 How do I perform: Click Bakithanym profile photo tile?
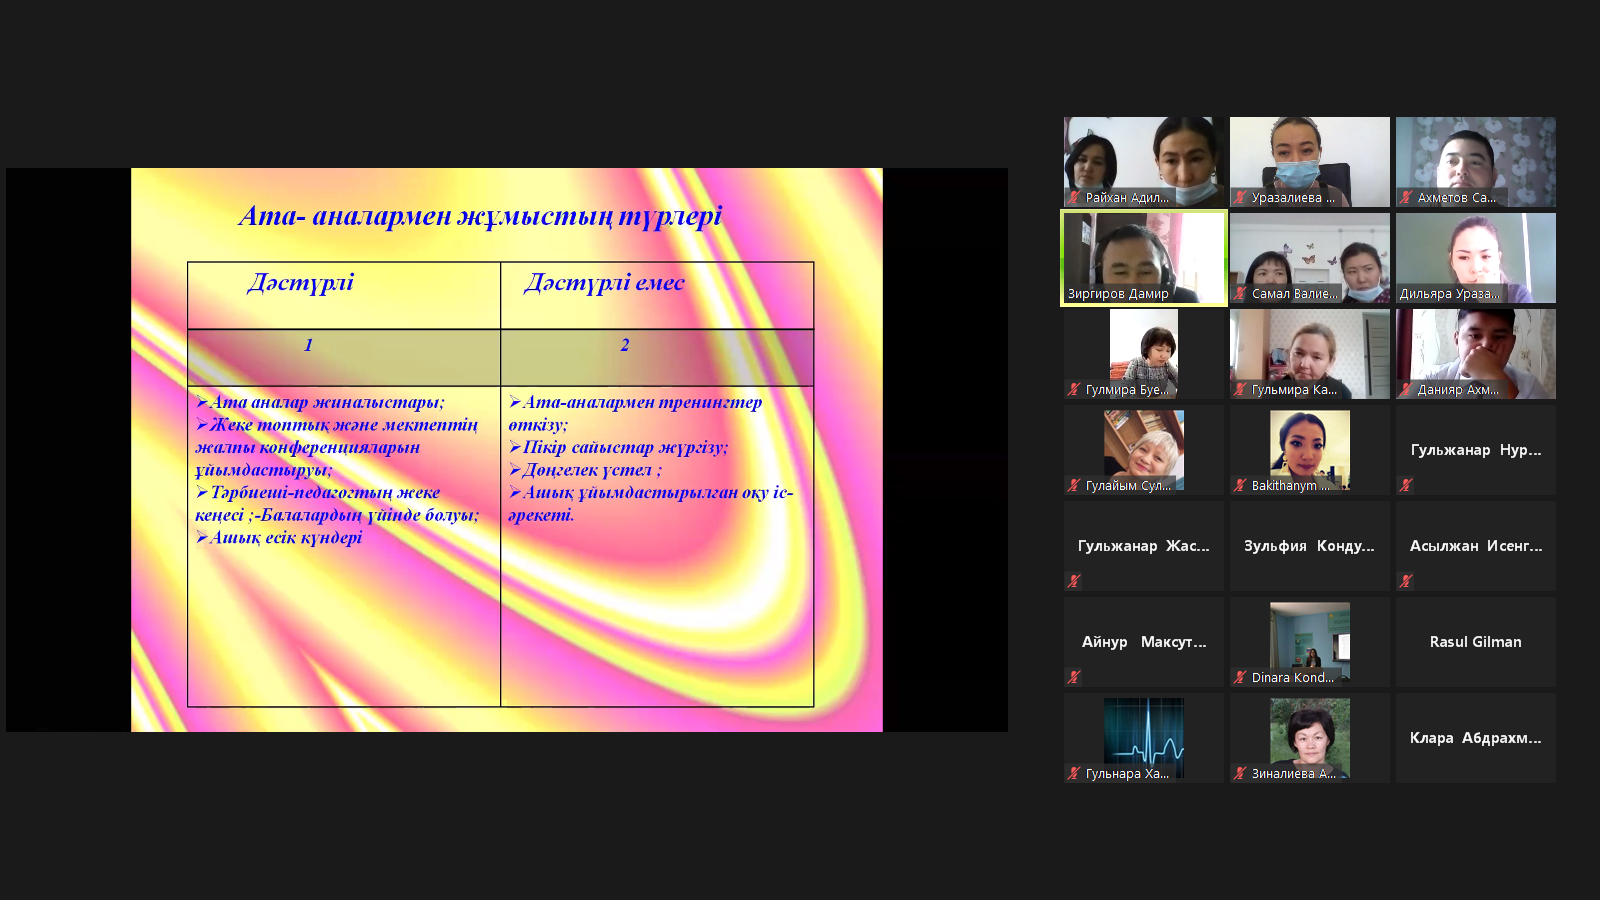(1309, 445)
